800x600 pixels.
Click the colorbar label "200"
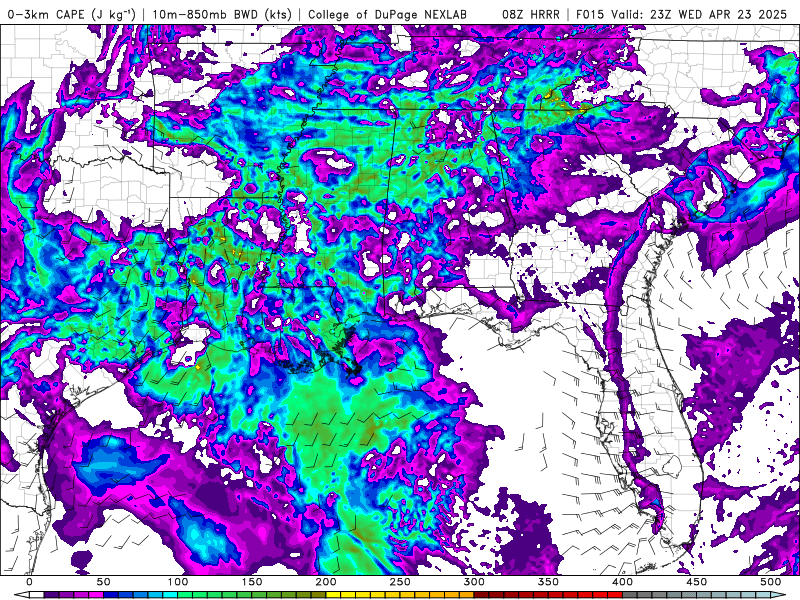(326, 582)
